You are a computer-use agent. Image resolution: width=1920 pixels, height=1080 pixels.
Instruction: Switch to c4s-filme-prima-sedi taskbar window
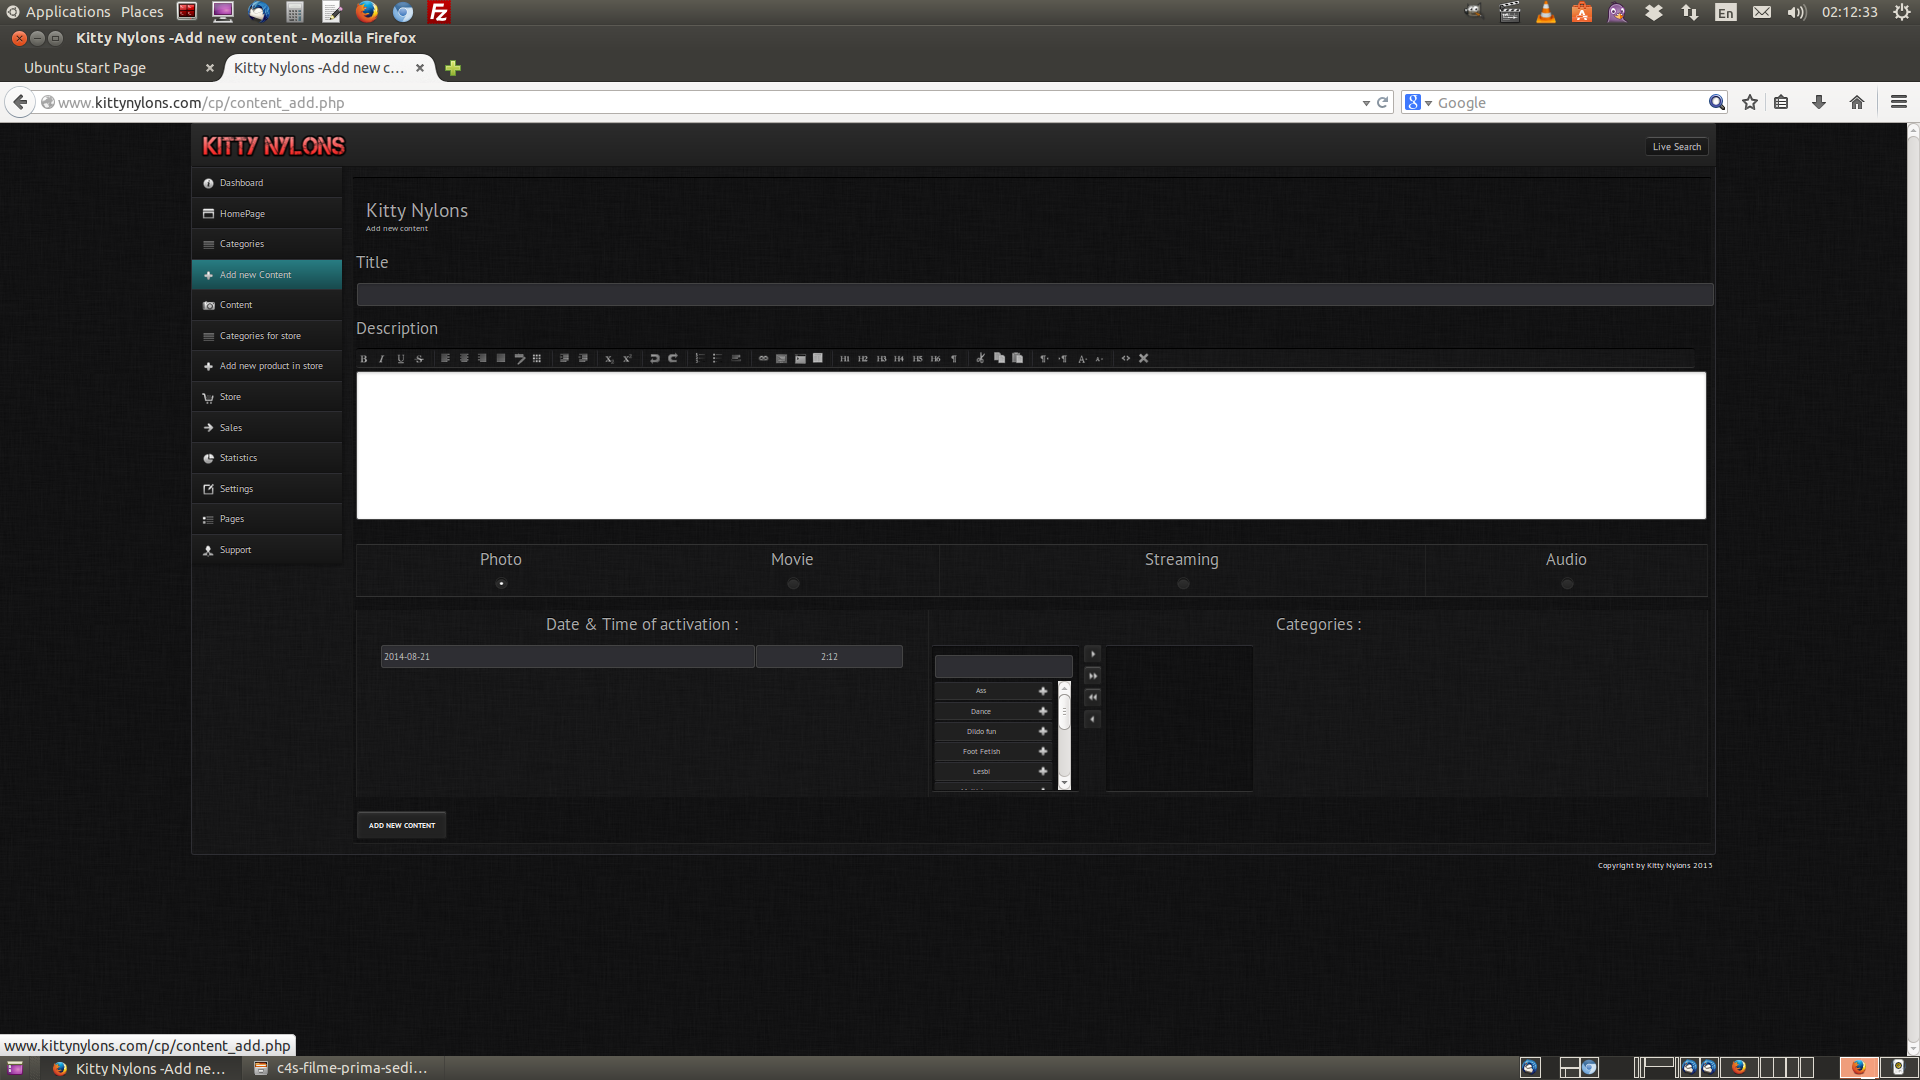click(341, 1068)
